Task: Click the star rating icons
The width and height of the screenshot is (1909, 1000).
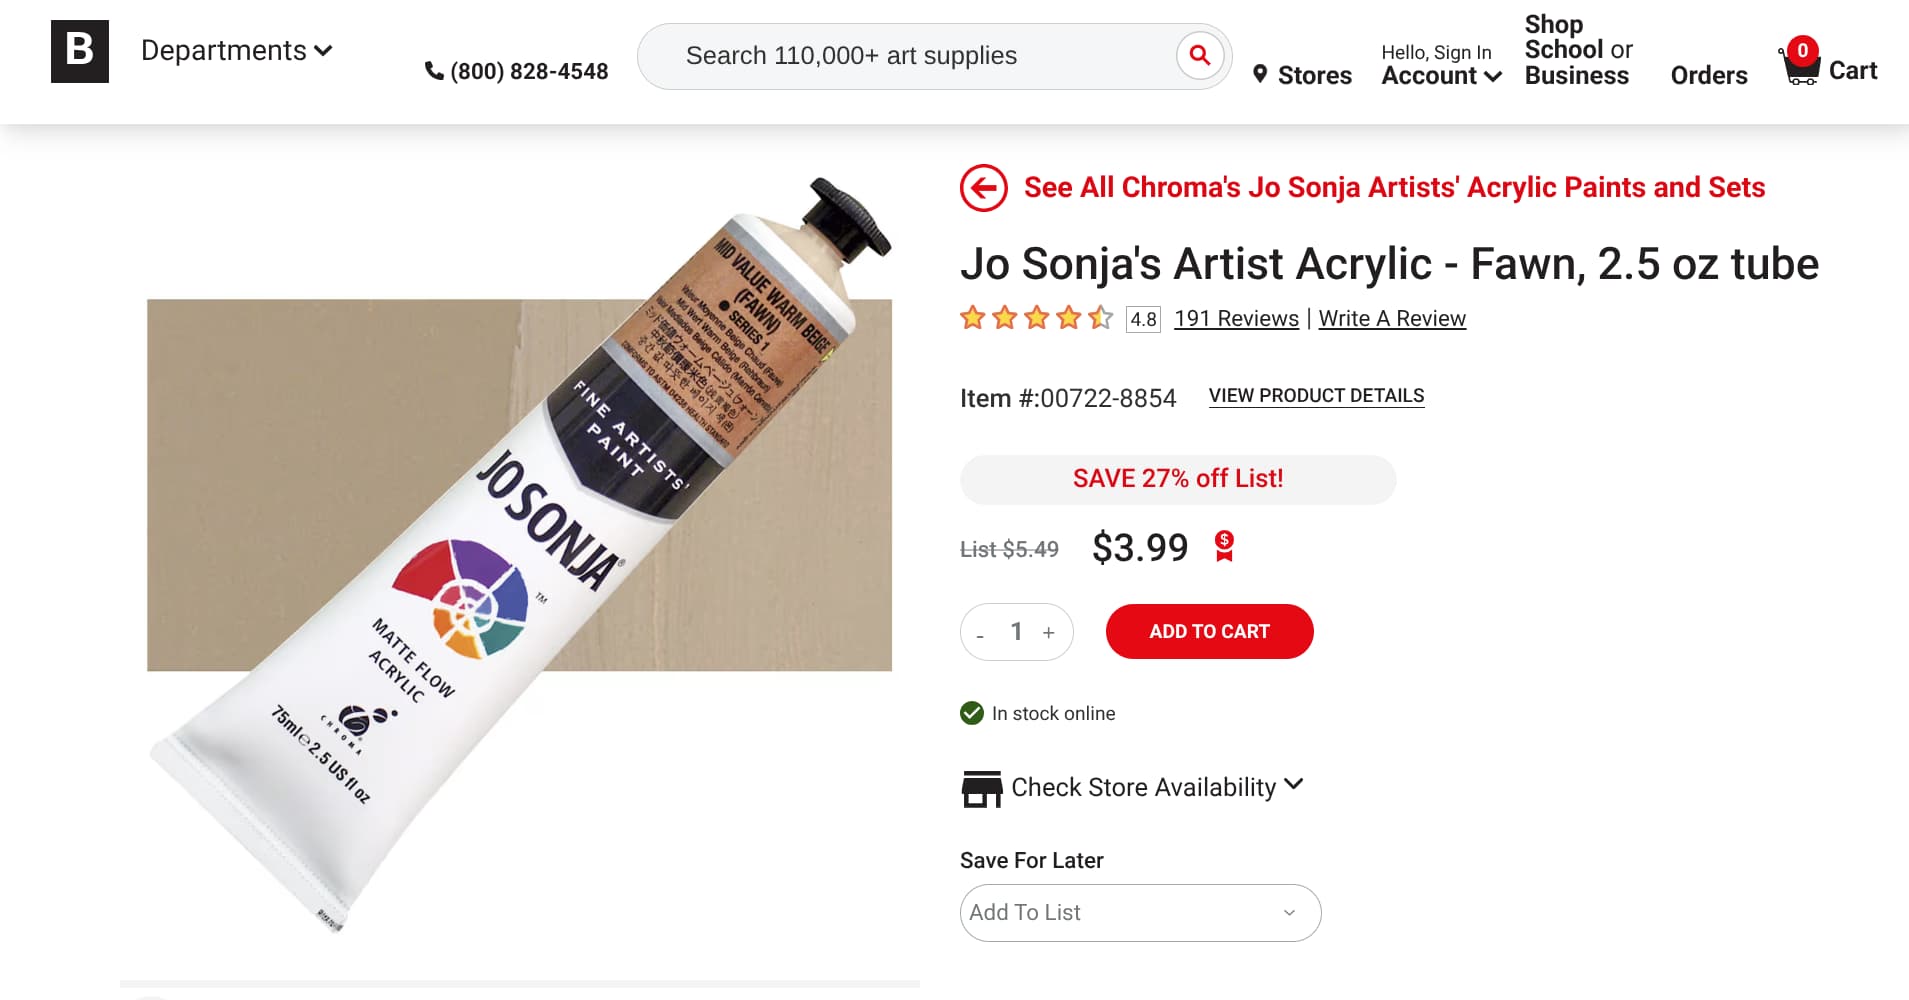Action: [1036, 318]
